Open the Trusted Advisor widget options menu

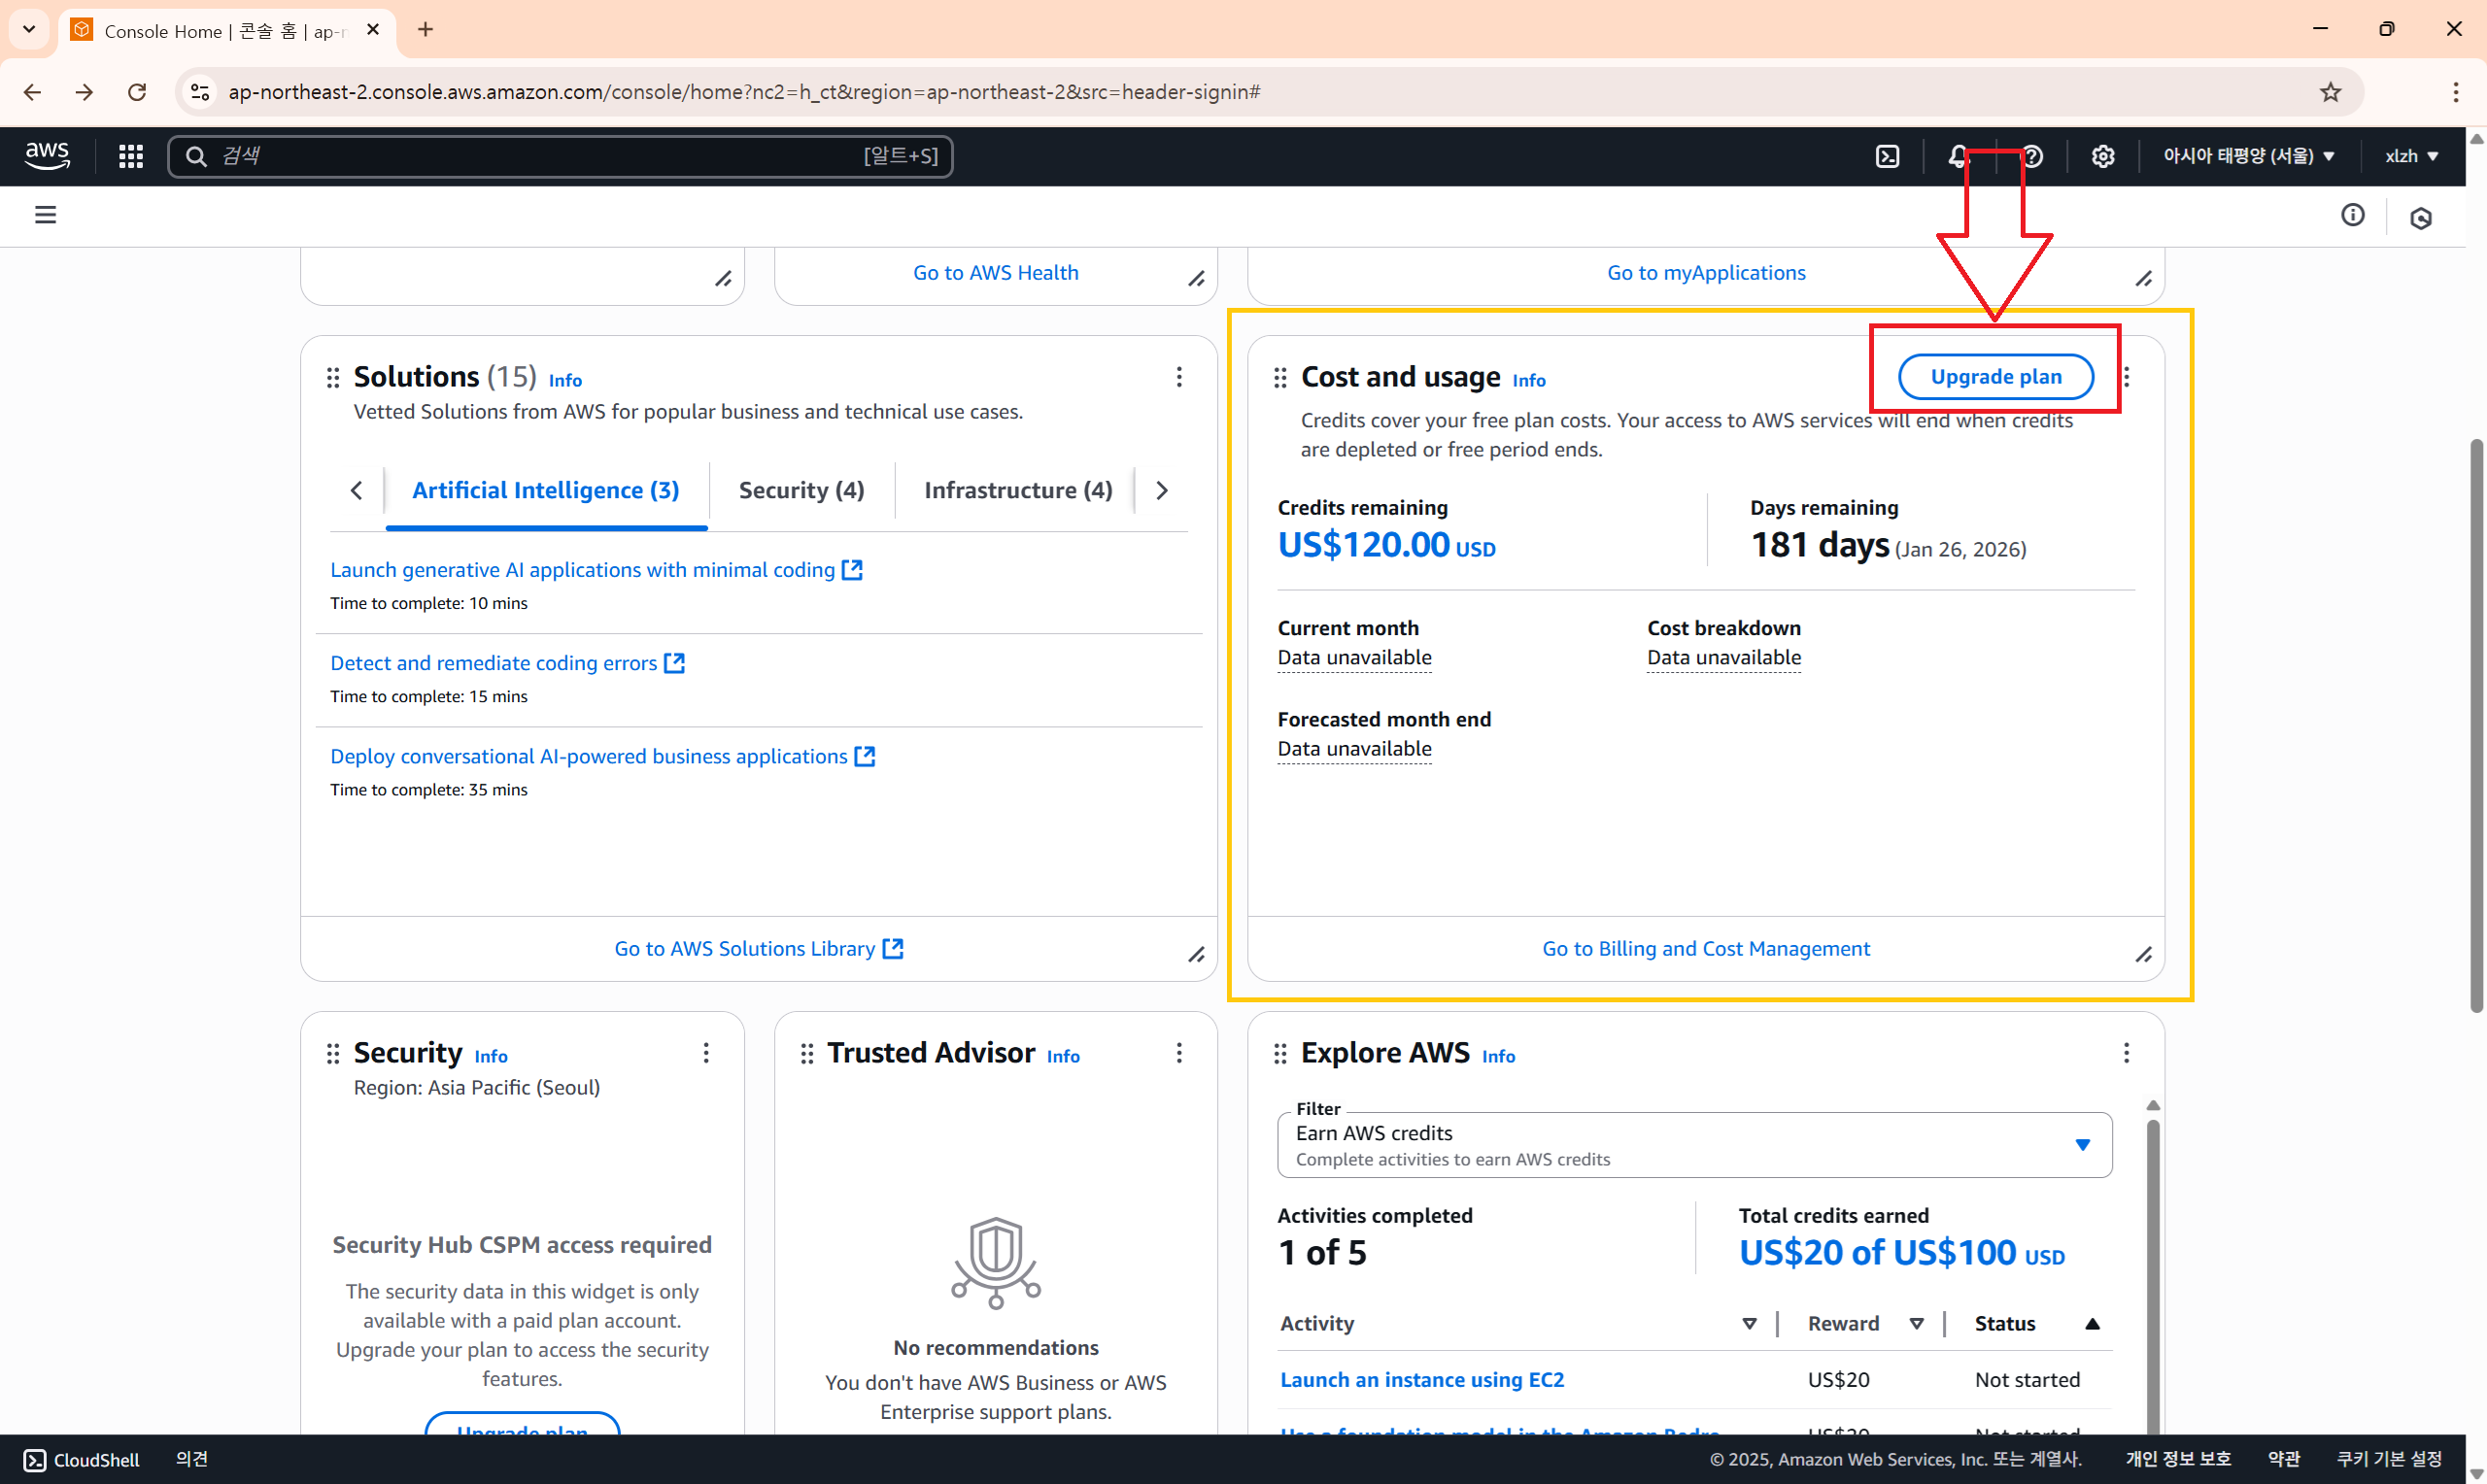(x=1179, y=1053)
